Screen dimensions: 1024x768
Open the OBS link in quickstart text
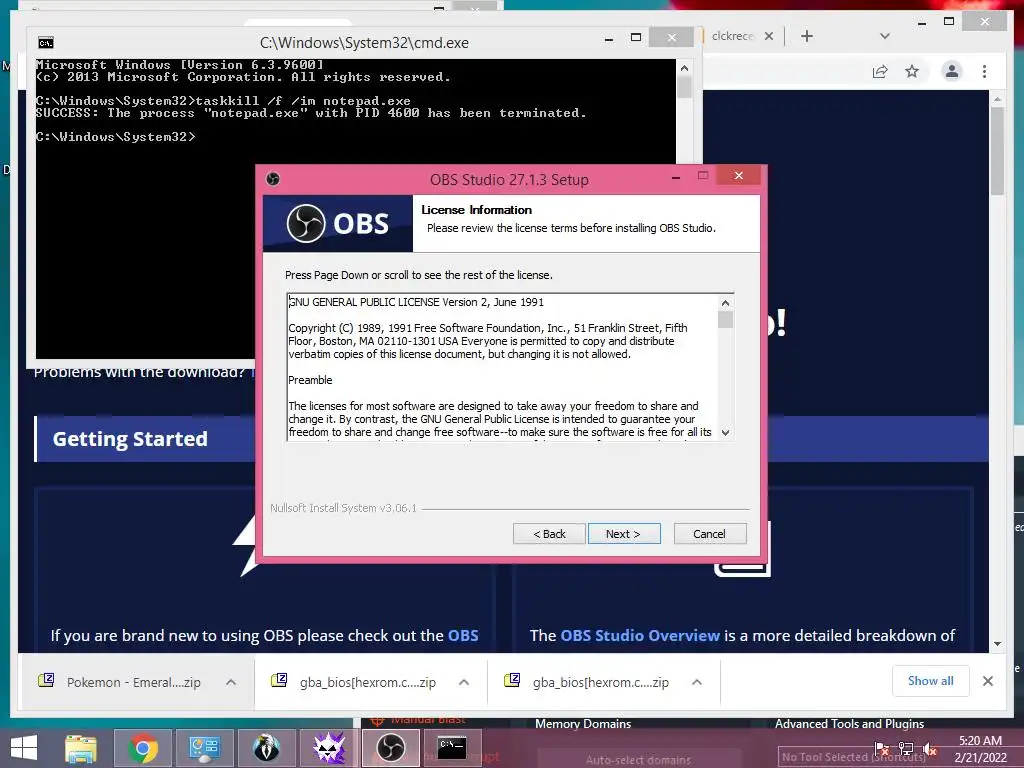pyautogui.click(x=463, y=635)
